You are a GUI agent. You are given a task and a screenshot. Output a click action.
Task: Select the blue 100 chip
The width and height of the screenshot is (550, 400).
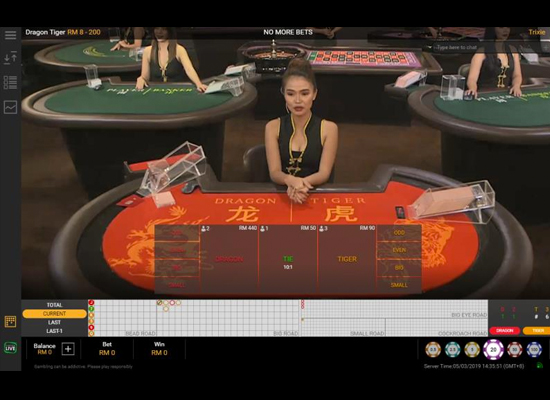pos(534,350)
